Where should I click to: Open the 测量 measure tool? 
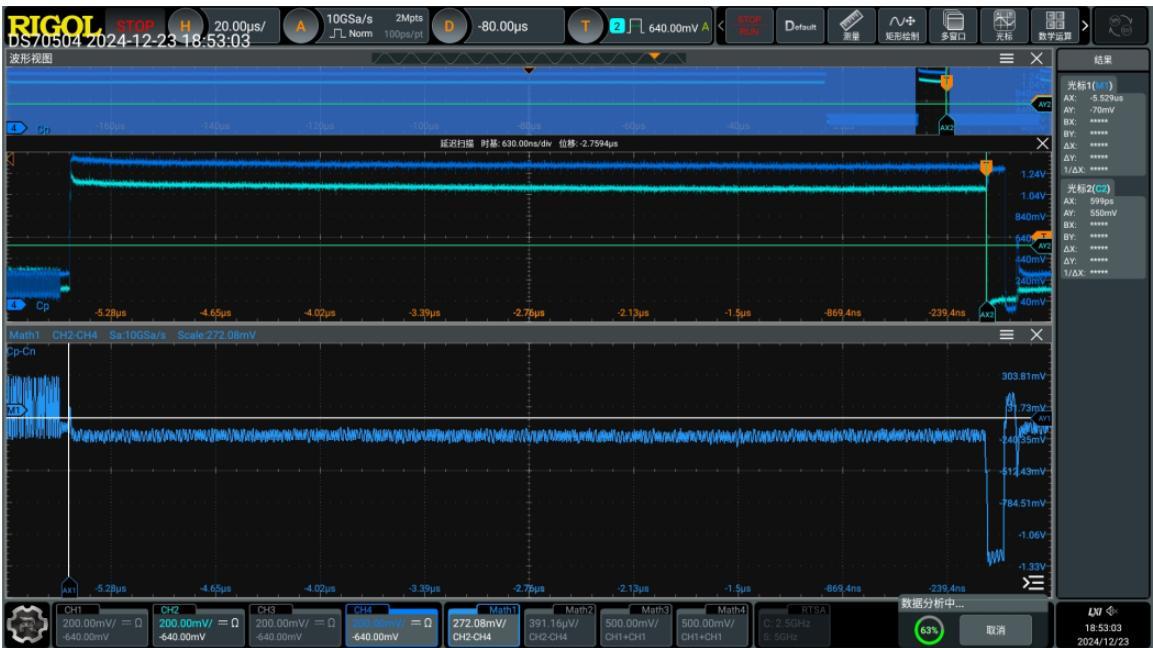[x=851, y=26]
